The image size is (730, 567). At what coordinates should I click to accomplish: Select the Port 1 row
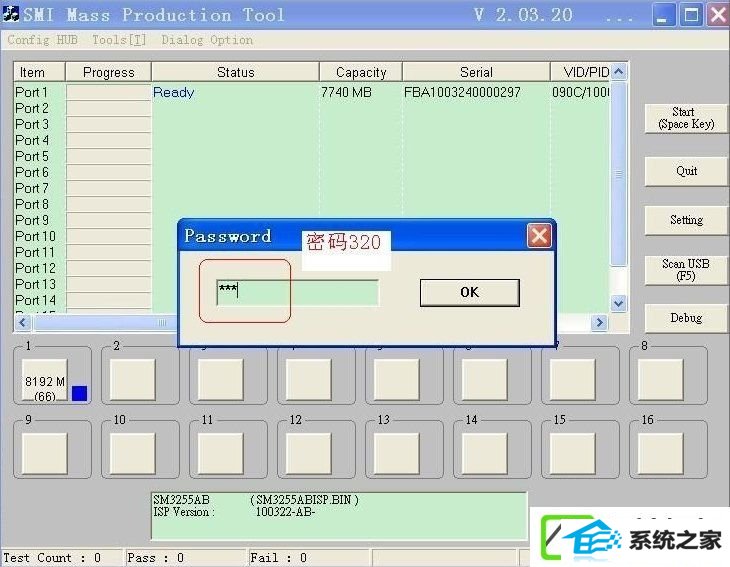pos(311,92)
